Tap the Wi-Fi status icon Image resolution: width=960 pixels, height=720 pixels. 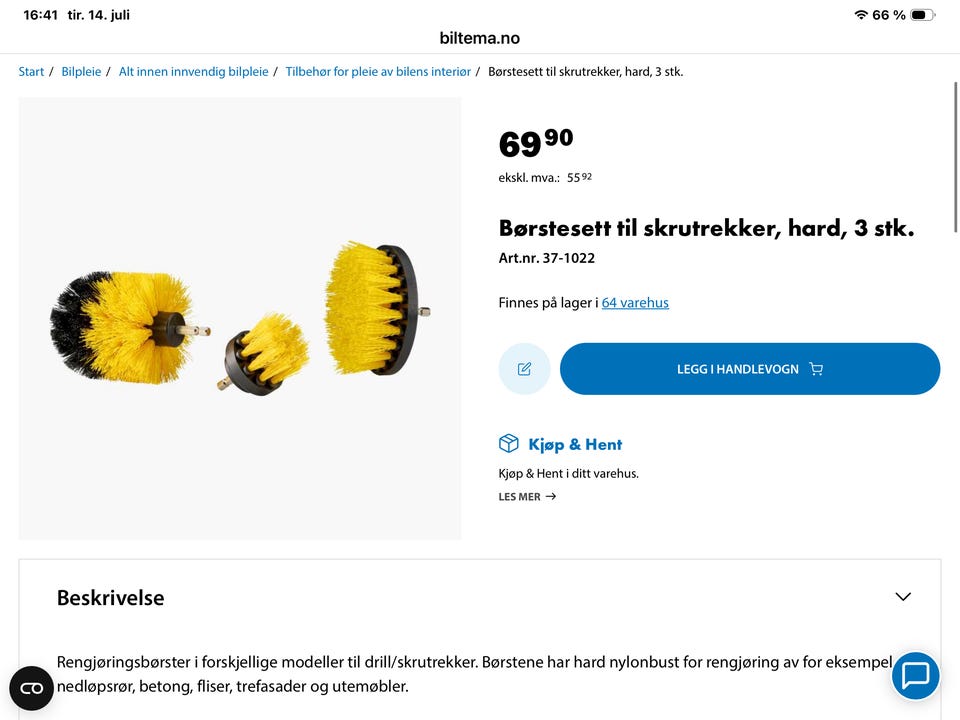click(x=861, y=15)
